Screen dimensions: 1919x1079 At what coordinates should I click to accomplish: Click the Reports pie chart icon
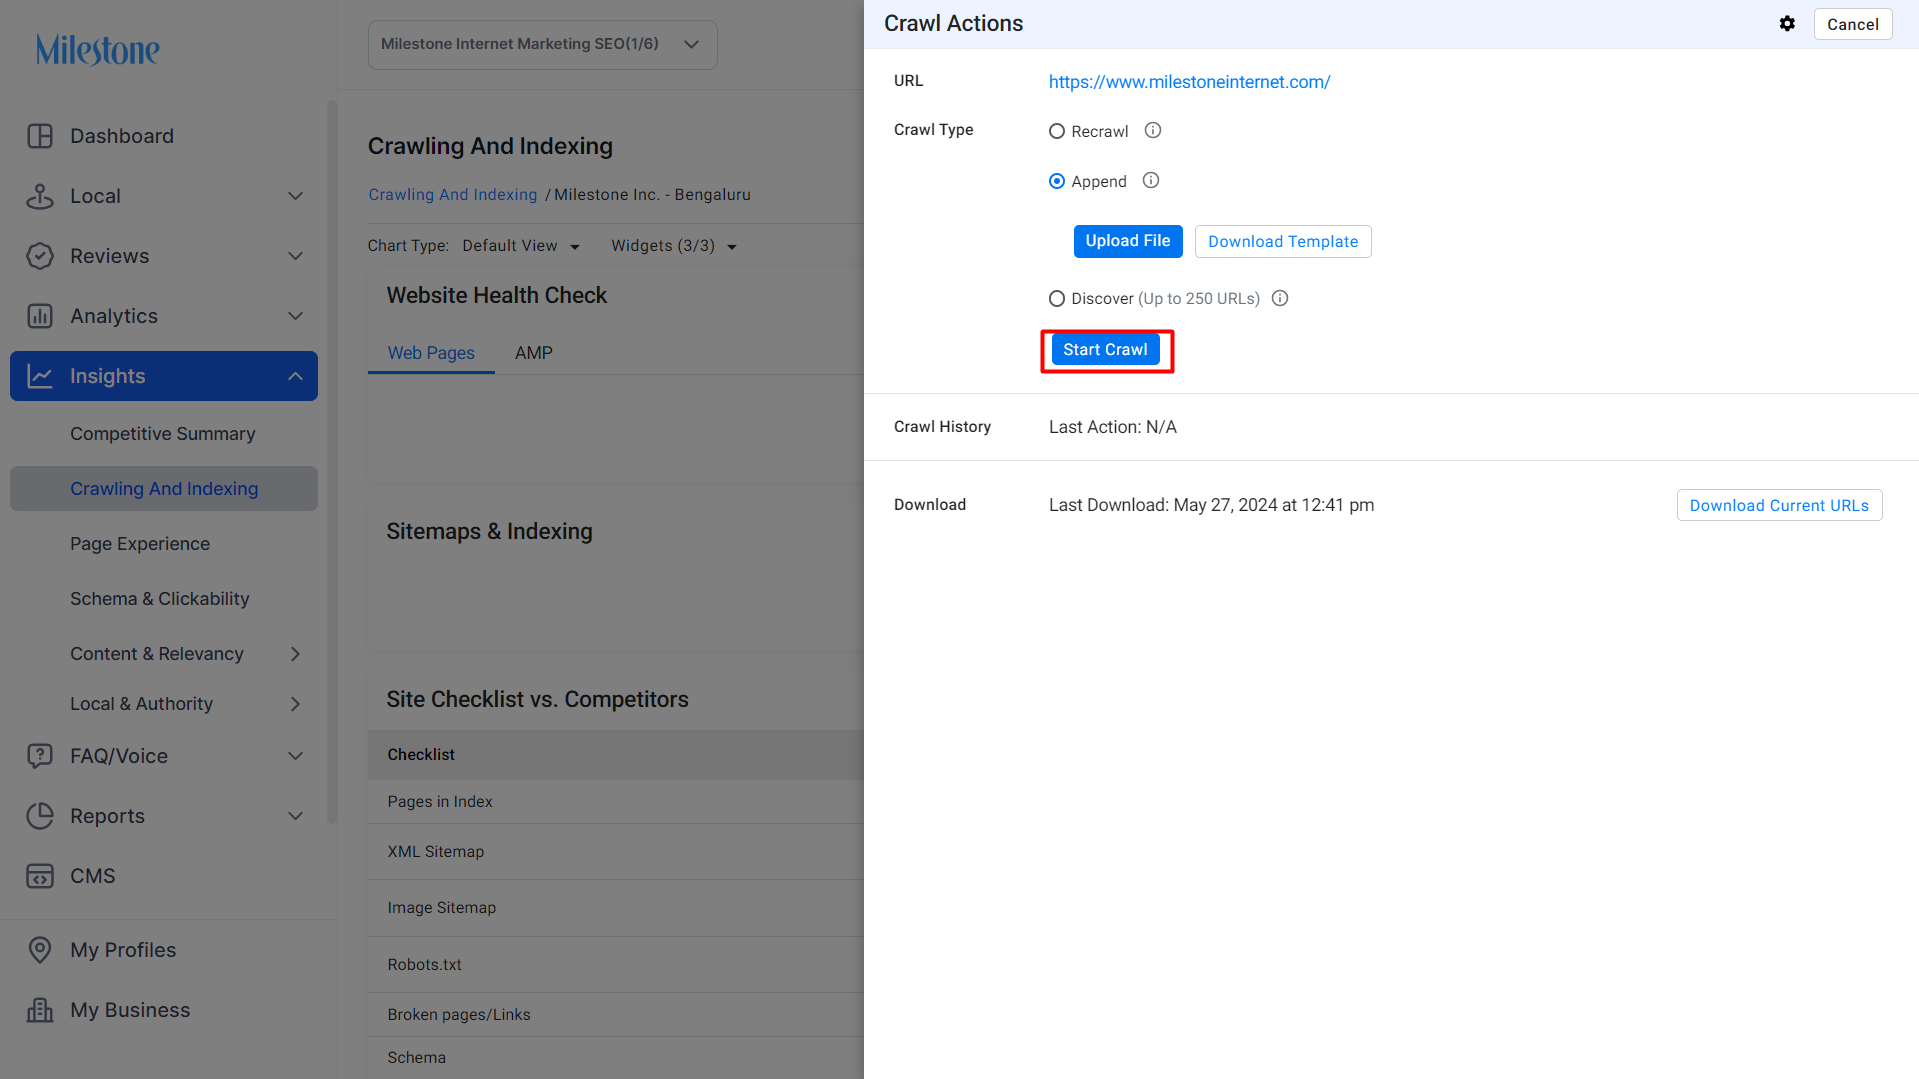40,816
